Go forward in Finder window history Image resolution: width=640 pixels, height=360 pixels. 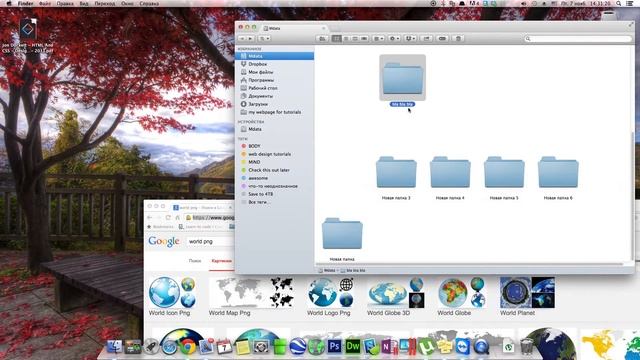[250, 38]
